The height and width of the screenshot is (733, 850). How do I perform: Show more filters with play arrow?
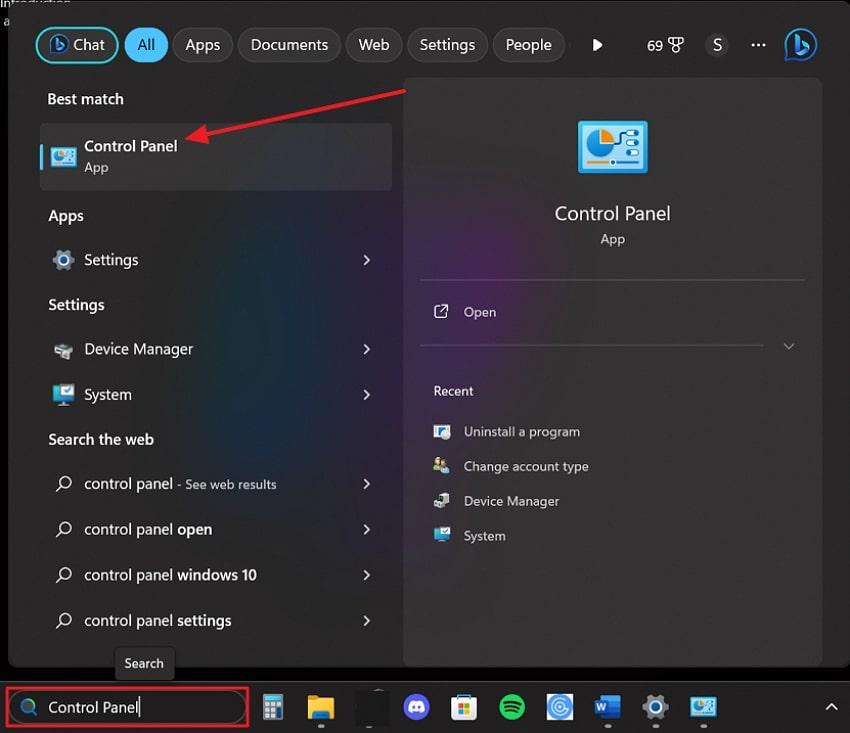click(597, 45)
